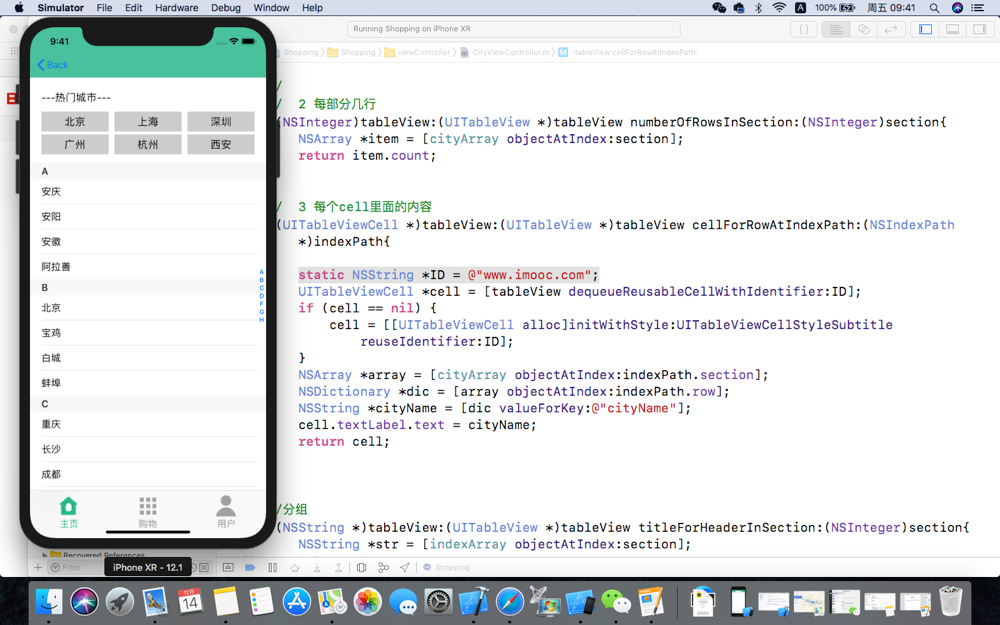
Task: Open the Shopping process in debug bar
Action: click(x=446, y=567)
